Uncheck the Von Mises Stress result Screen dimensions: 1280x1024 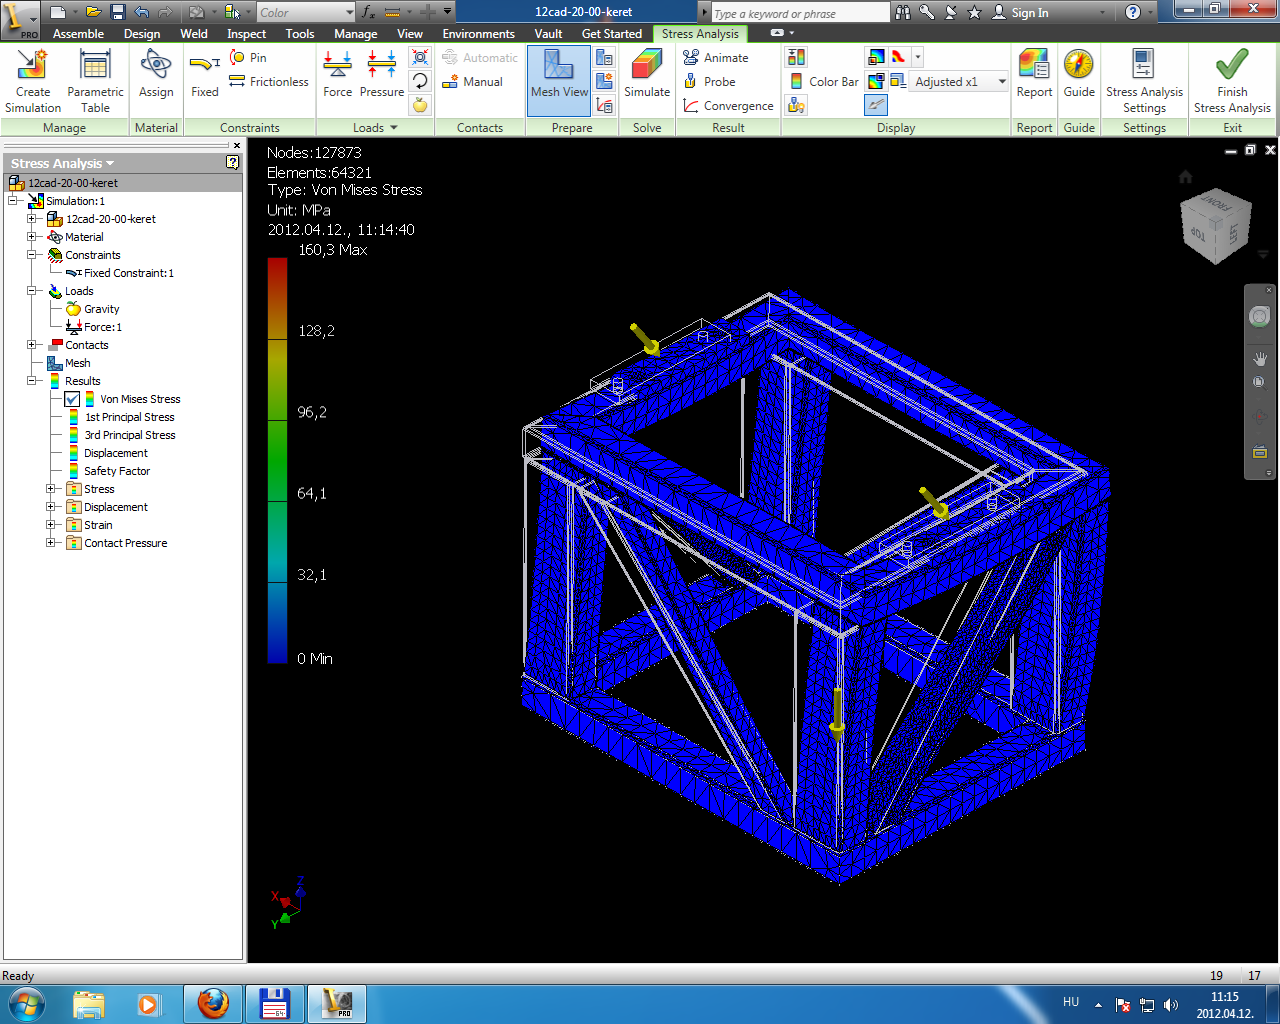click(x=72, y=399)
